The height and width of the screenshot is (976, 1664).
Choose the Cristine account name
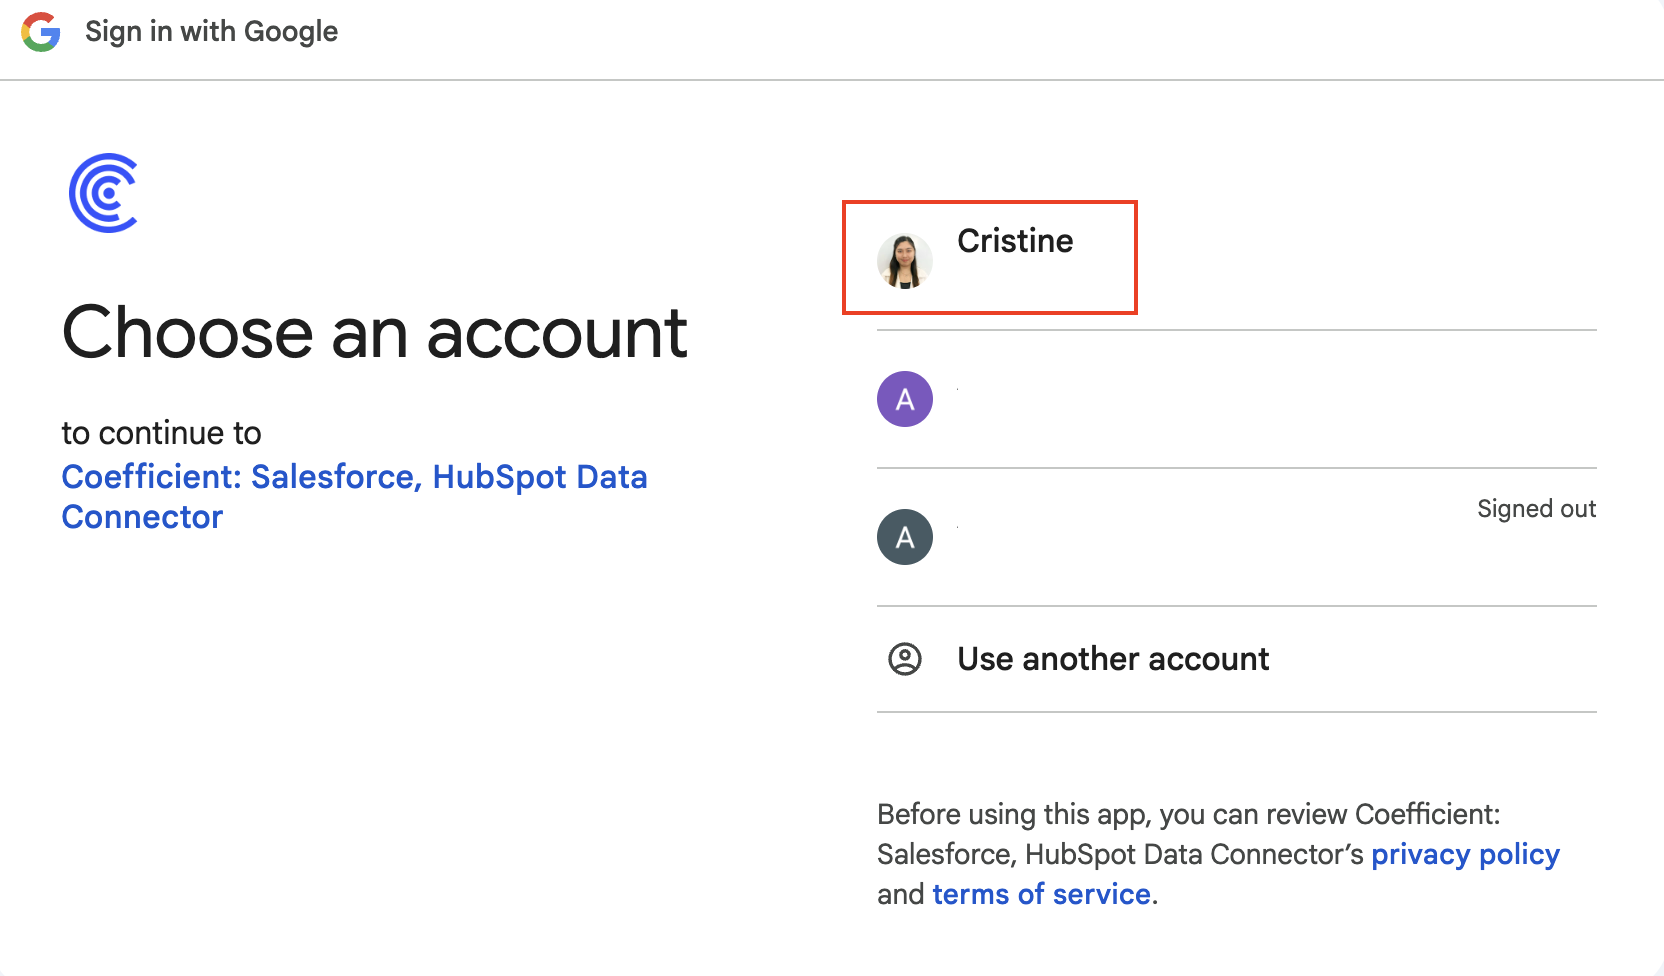coord(1014,241)
